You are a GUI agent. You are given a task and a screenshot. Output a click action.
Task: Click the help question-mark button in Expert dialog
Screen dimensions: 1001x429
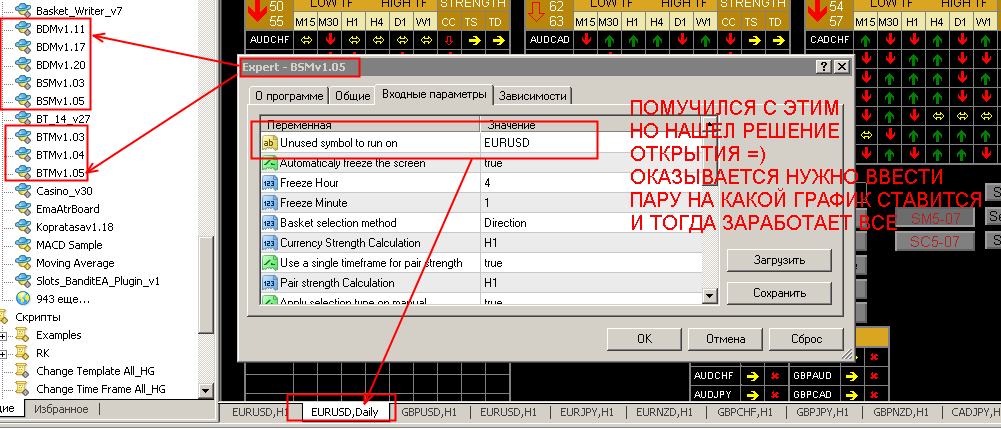click(824, 67)
